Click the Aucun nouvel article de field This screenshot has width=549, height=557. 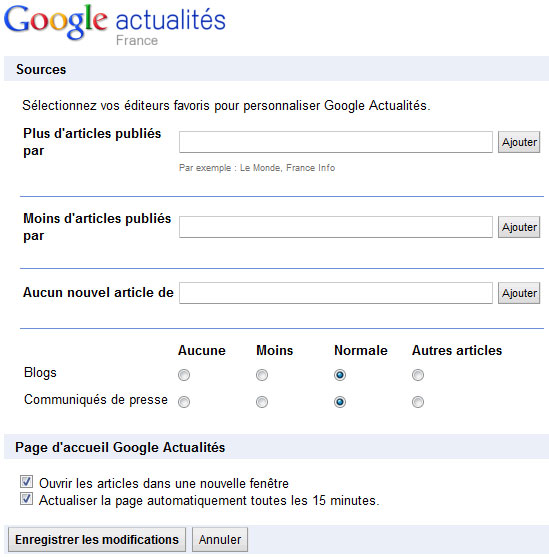(336, 293)
